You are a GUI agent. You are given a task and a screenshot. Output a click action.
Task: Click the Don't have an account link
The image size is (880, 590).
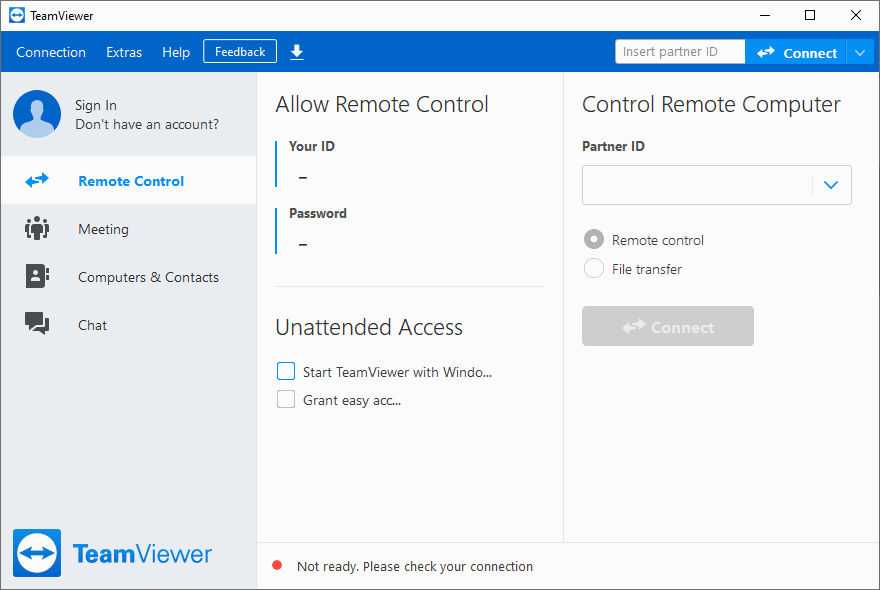click(147, 124)
